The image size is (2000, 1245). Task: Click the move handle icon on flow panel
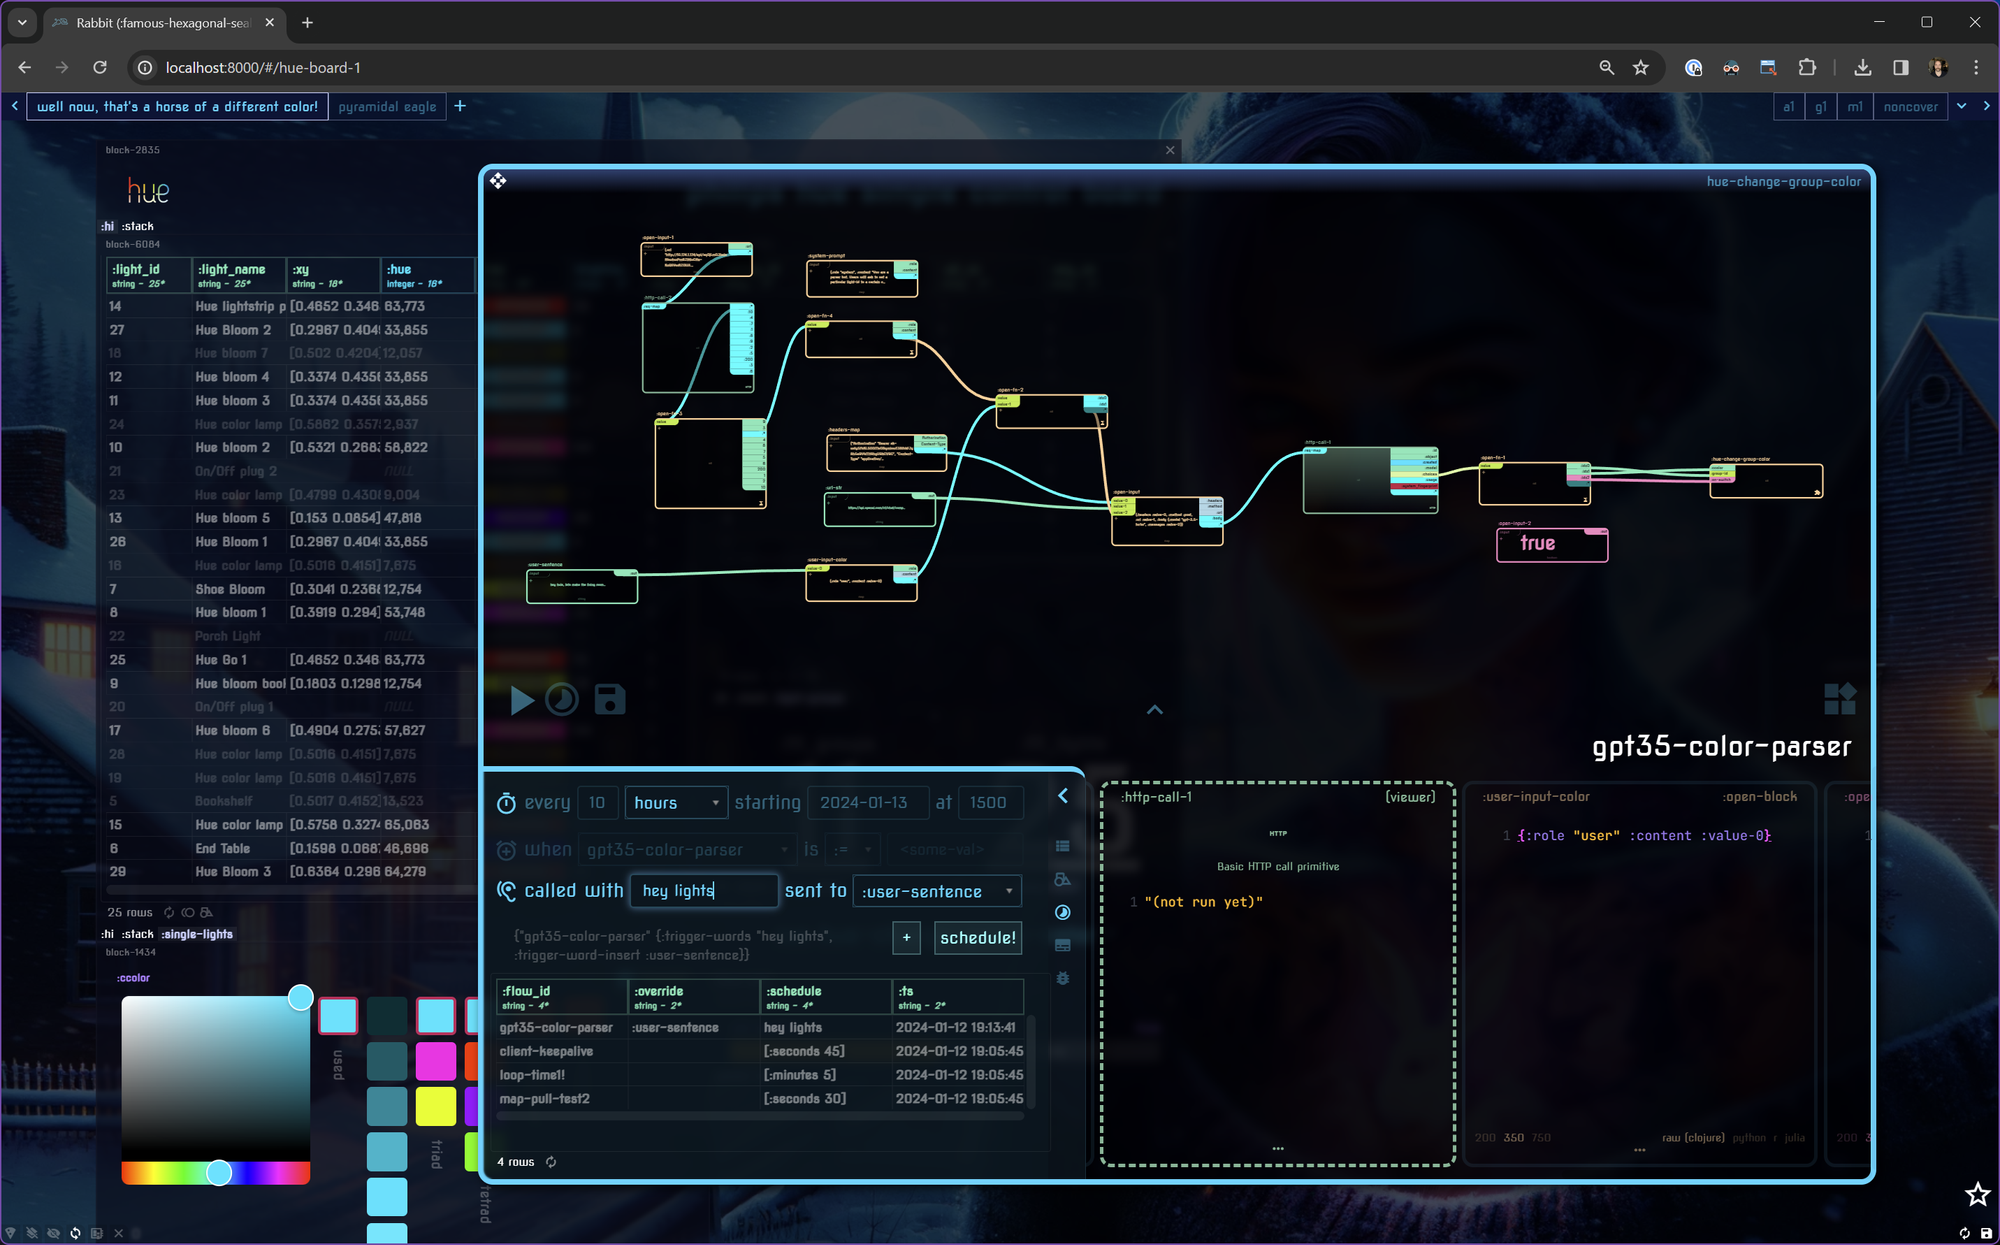(498, 181)
